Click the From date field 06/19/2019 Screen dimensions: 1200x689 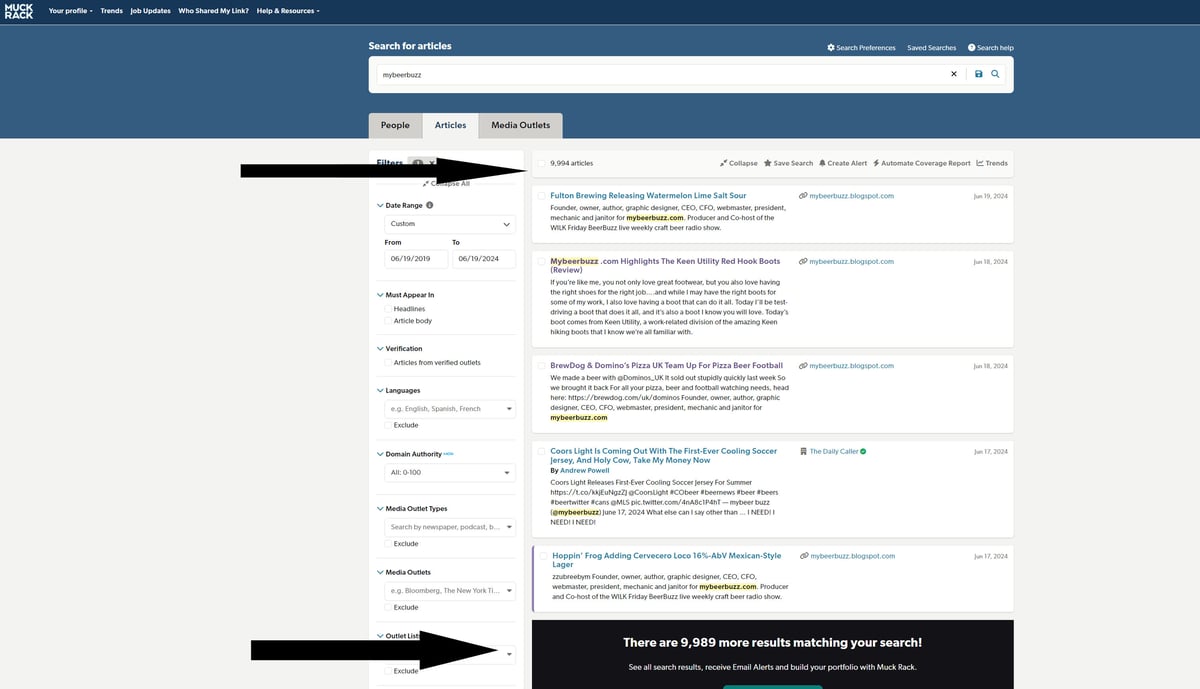click(x=415, y=259)
